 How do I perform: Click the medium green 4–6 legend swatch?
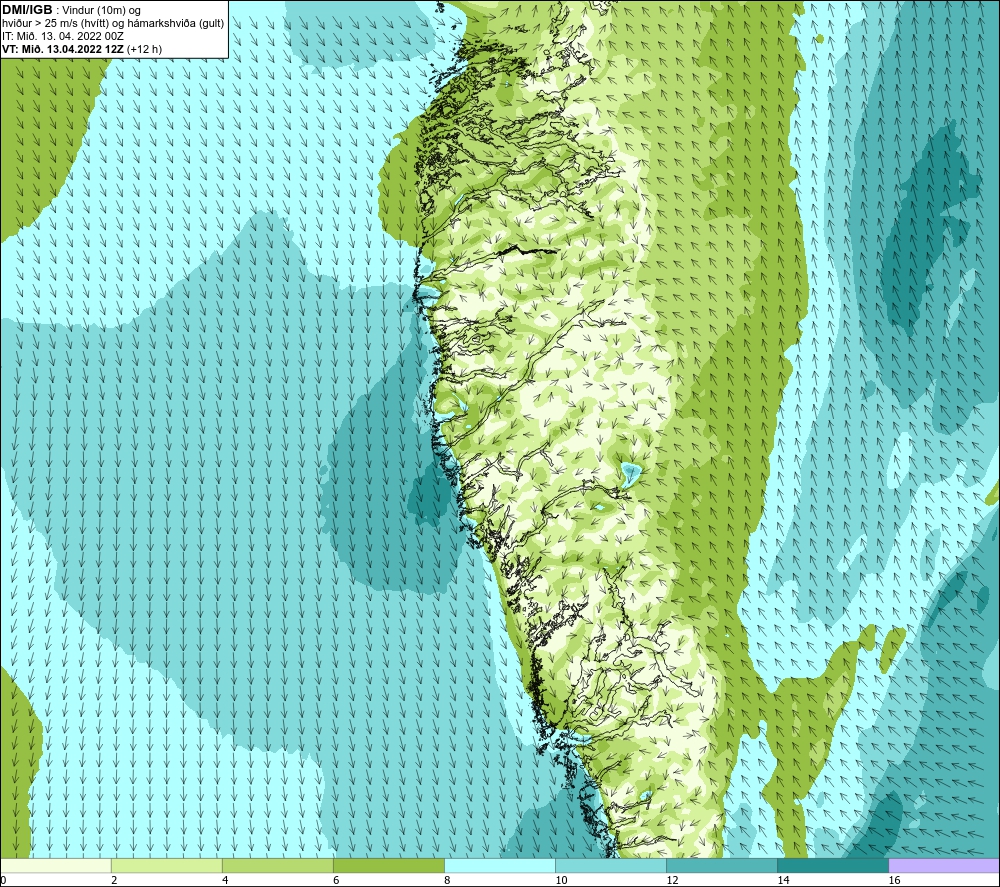(277, 866)
